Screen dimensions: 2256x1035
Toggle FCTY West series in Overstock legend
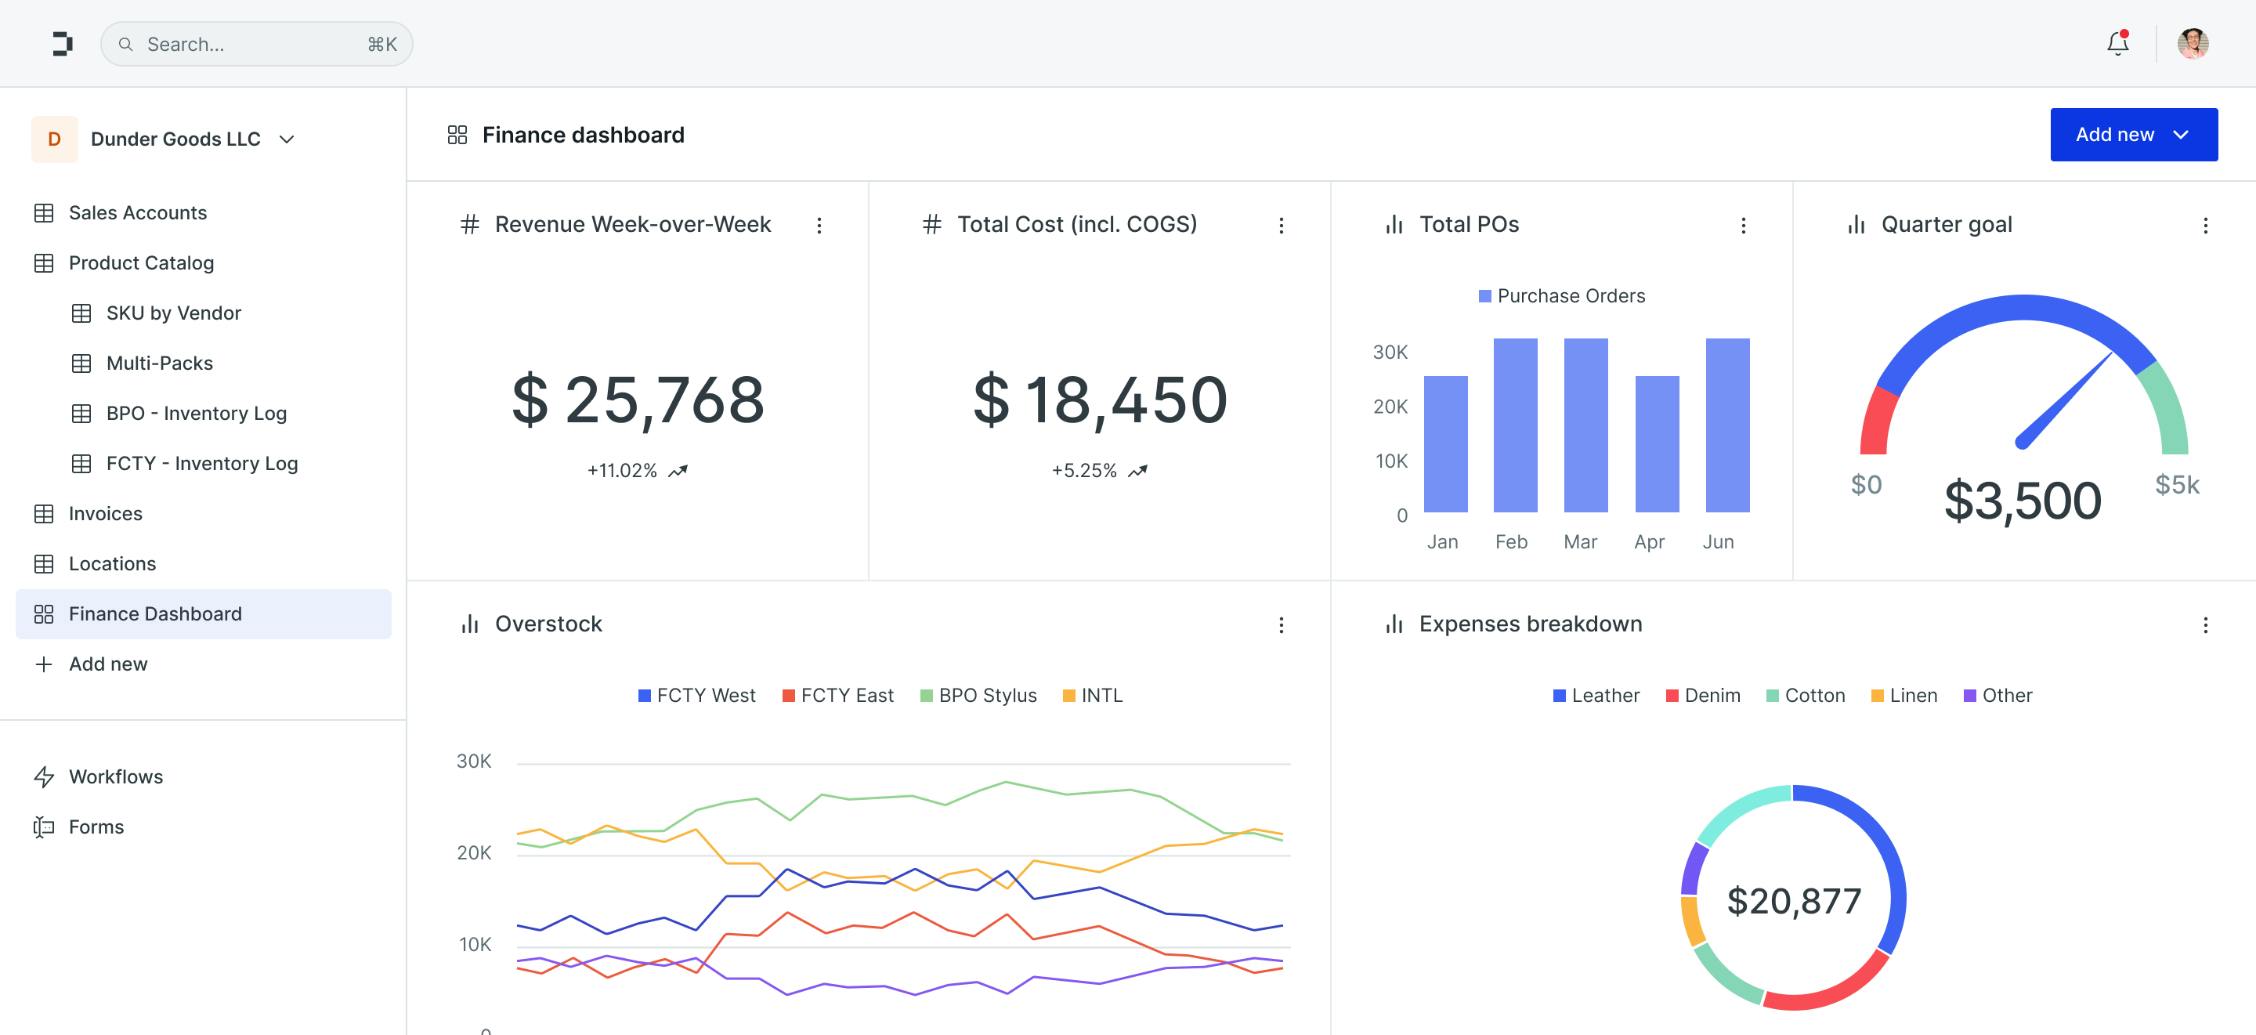tap(697, 696)
